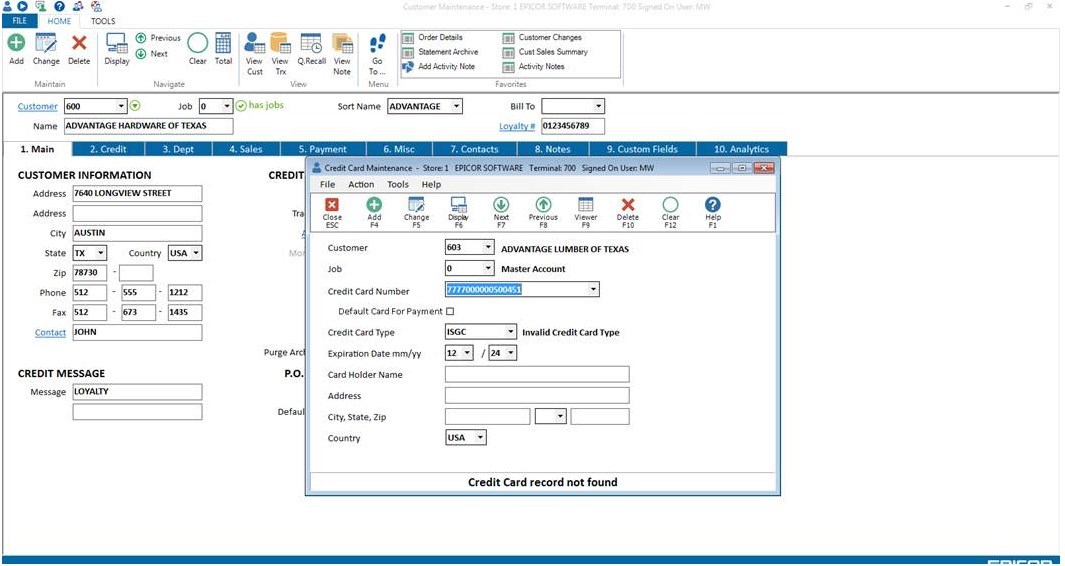The width and height of the screenshot is (1065, 566).
Task: Open the Credit Card Number dropdown list
Action: click(x=593, y=290)
